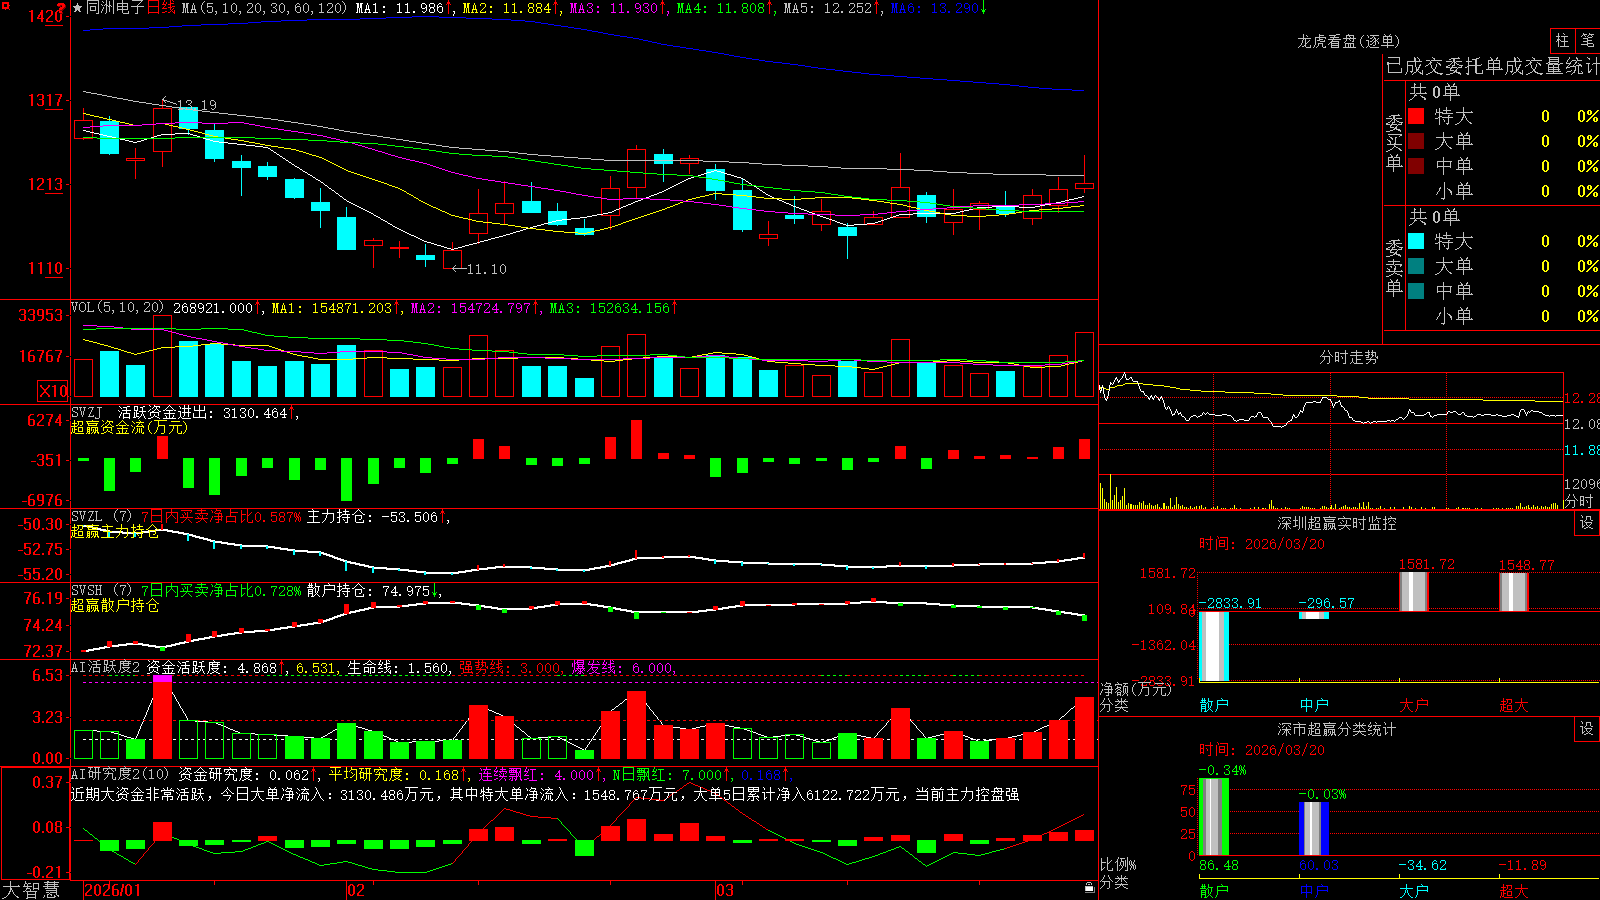Click the 大智慧 logo label
Image resolution: width=1600 pixels, height=900 pixels.
31,889
